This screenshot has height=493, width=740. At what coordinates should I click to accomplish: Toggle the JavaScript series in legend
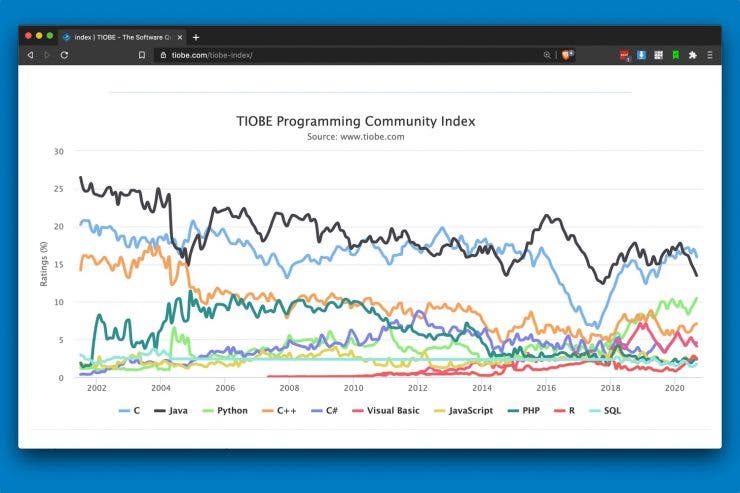pos(463,411)
